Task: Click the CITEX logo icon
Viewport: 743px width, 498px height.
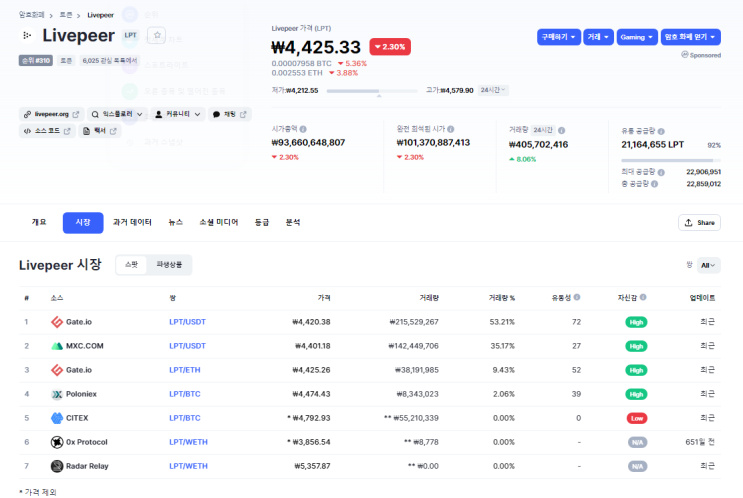Action: (57, 418)
